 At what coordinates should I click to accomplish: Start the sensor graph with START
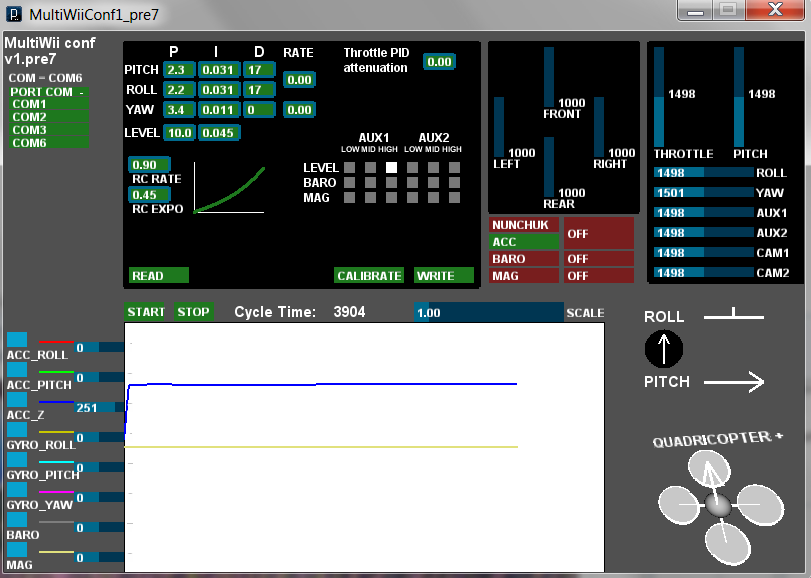145,312
